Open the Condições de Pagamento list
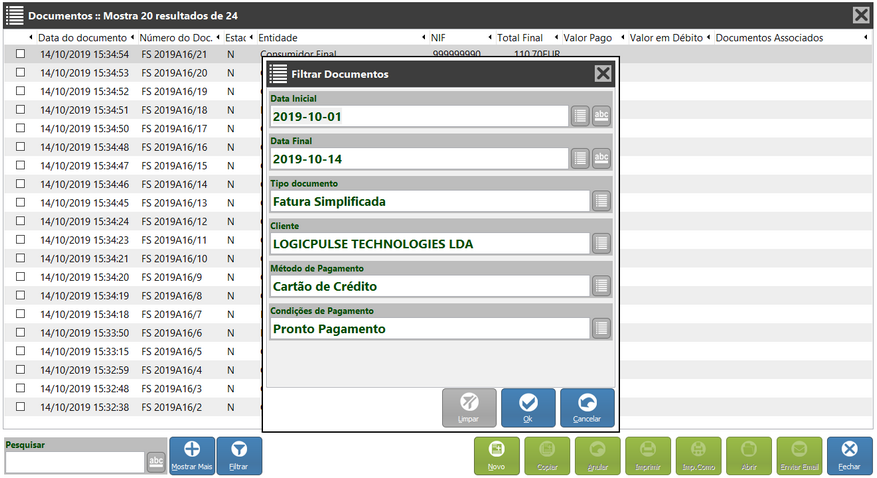 point(601,328)
